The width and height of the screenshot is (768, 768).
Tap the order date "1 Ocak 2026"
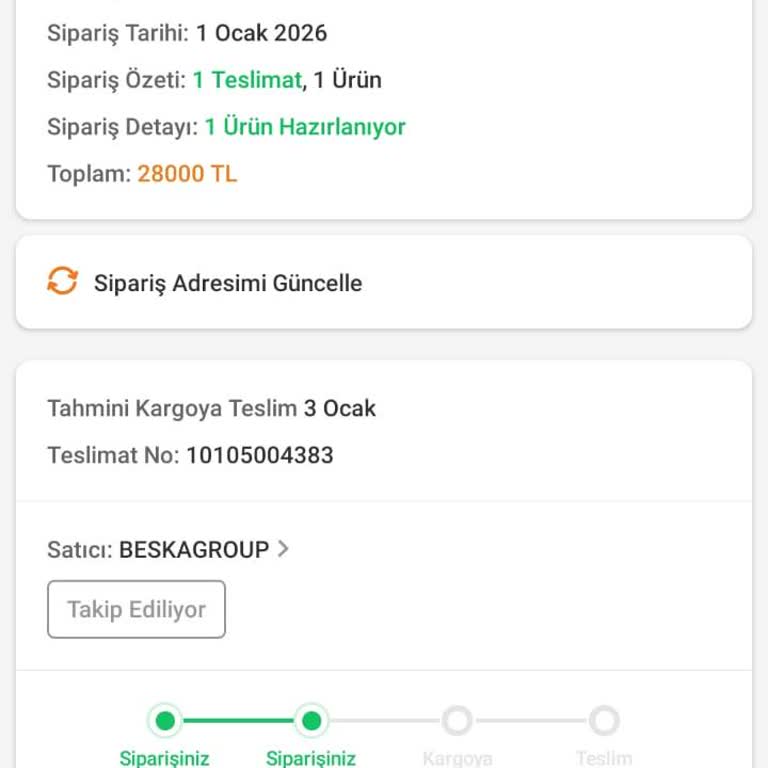(x=261, y=33)
